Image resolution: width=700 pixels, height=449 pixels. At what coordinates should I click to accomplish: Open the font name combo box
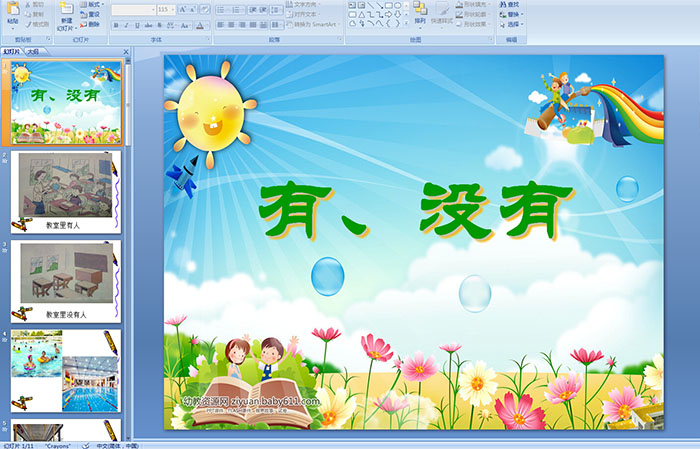[133, 9]
